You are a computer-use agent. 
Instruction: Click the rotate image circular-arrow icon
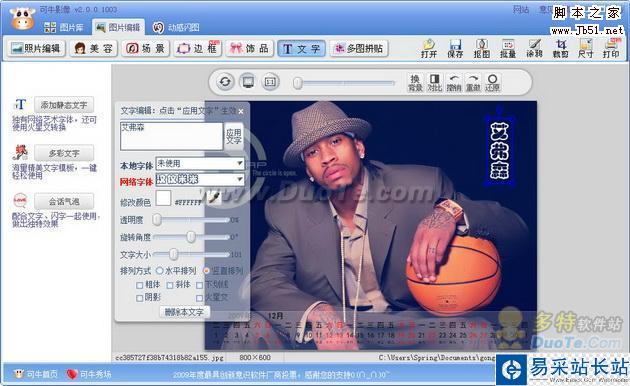tap(225, 82)
